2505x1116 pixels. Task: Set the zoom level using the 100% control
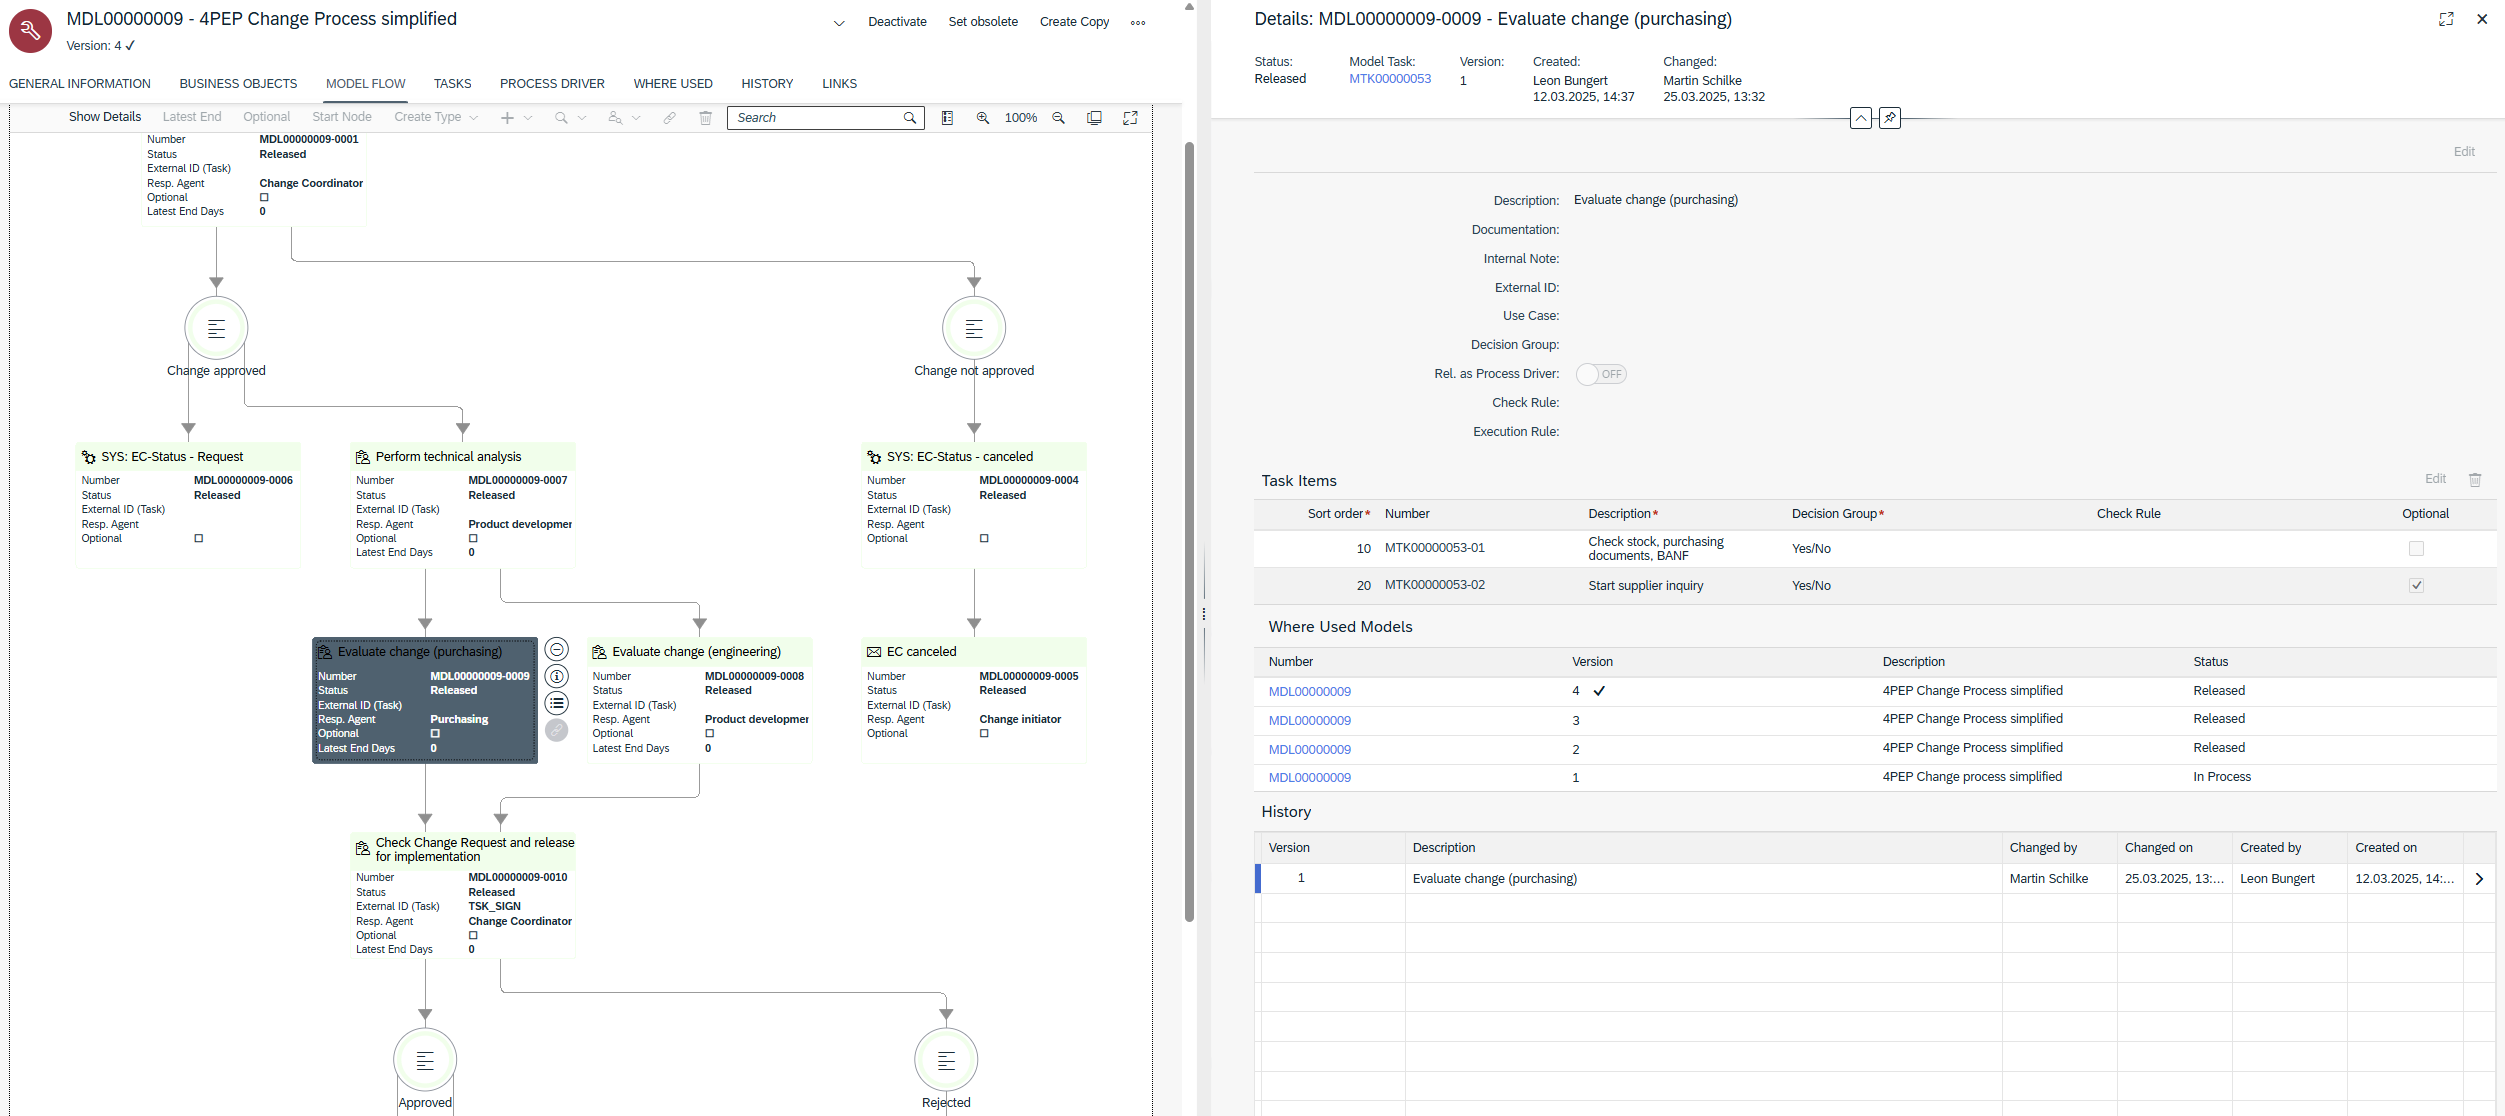click(x=1020, y=117)
